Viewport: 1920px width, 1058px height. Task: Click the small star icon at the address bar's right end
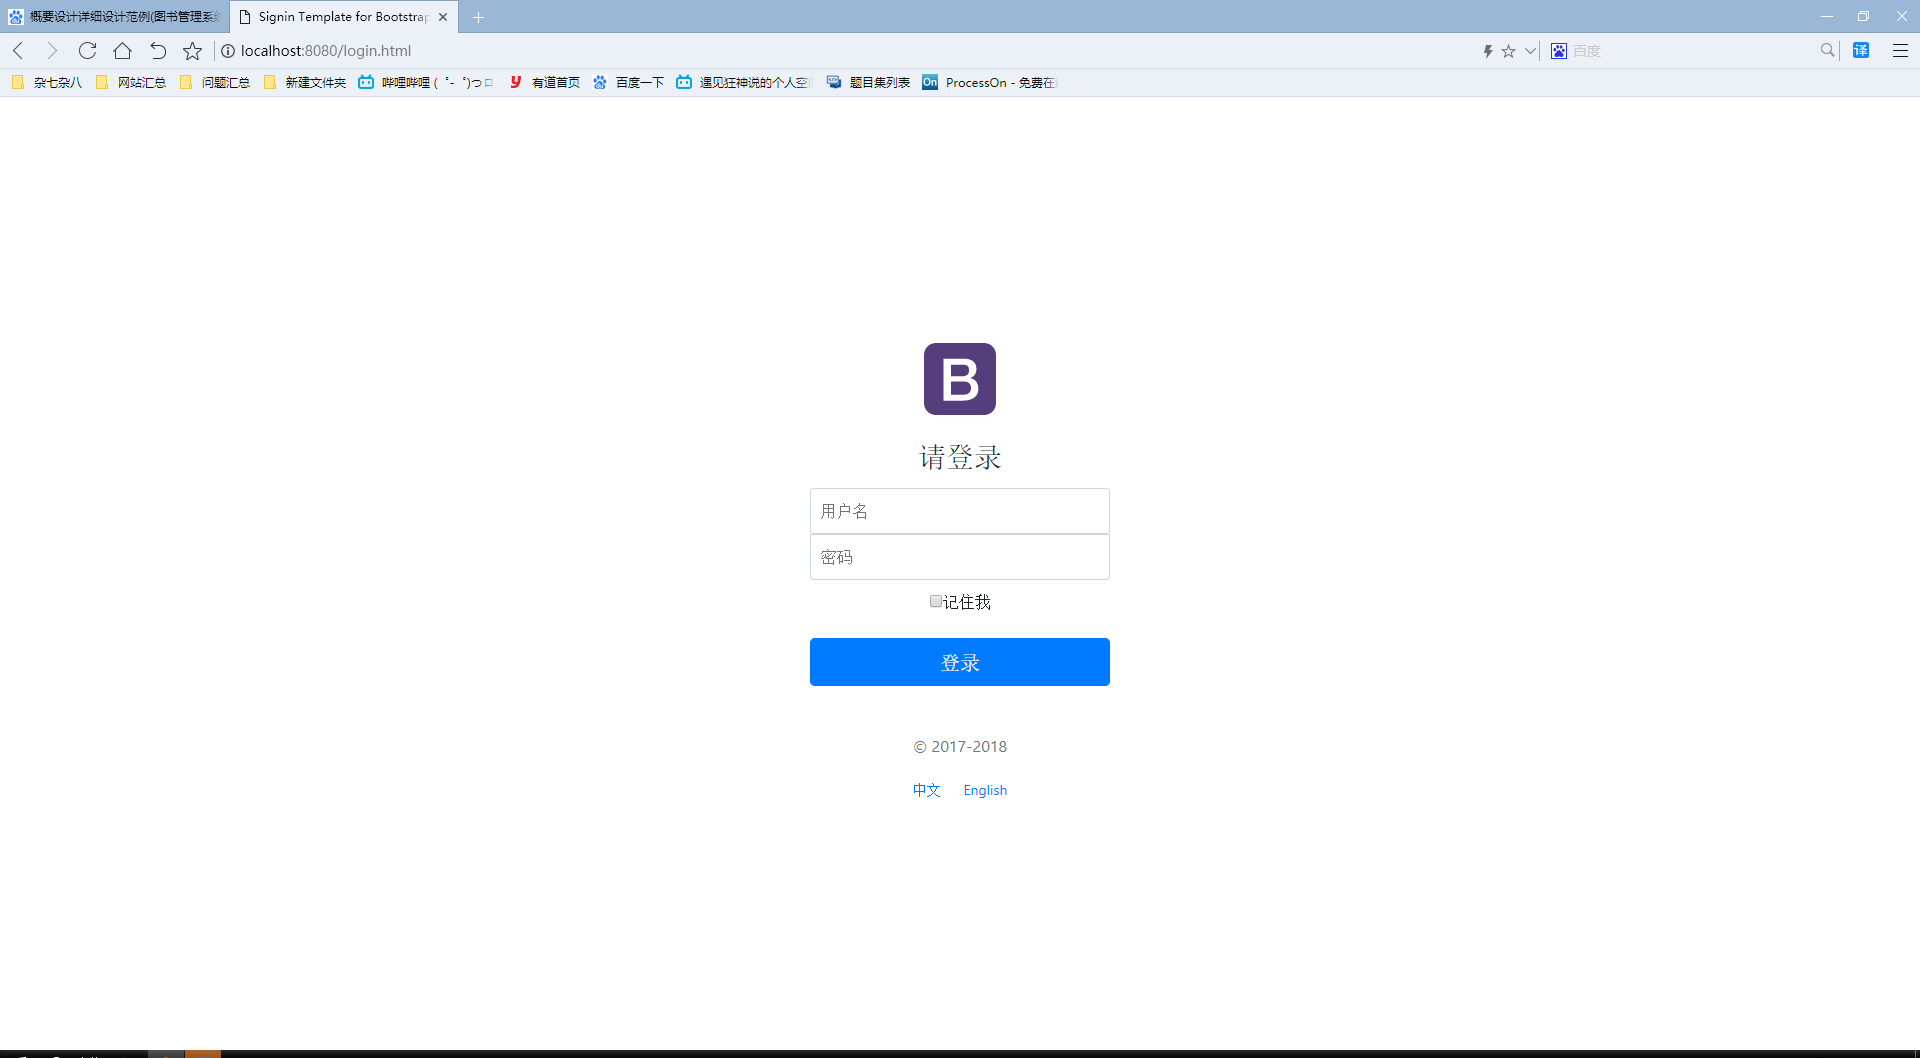(x=1509, y=51)
